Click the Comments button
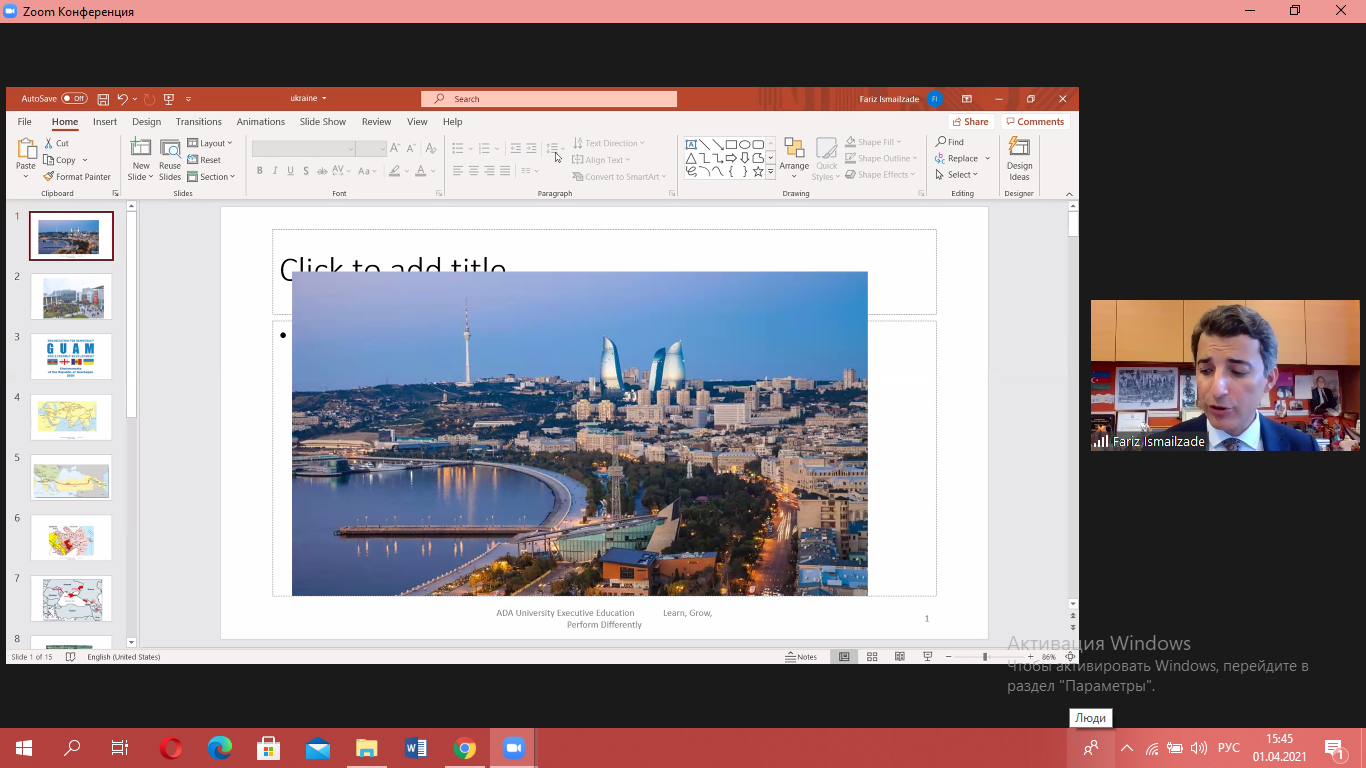This screenshot has width=1366, height=768. coord(1035,122)
